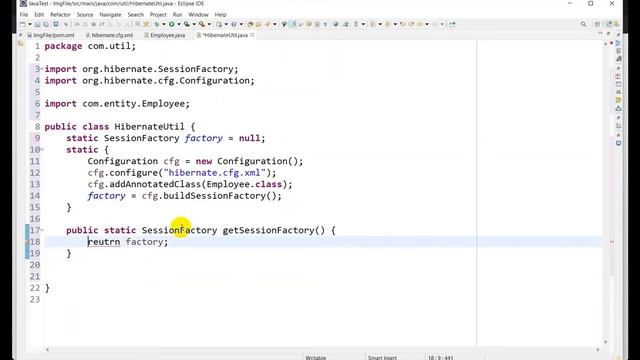Viewport: 640px width, 360px height.
Task: Click the vertical scrollbar of the editor
Action: coord(606,192)
